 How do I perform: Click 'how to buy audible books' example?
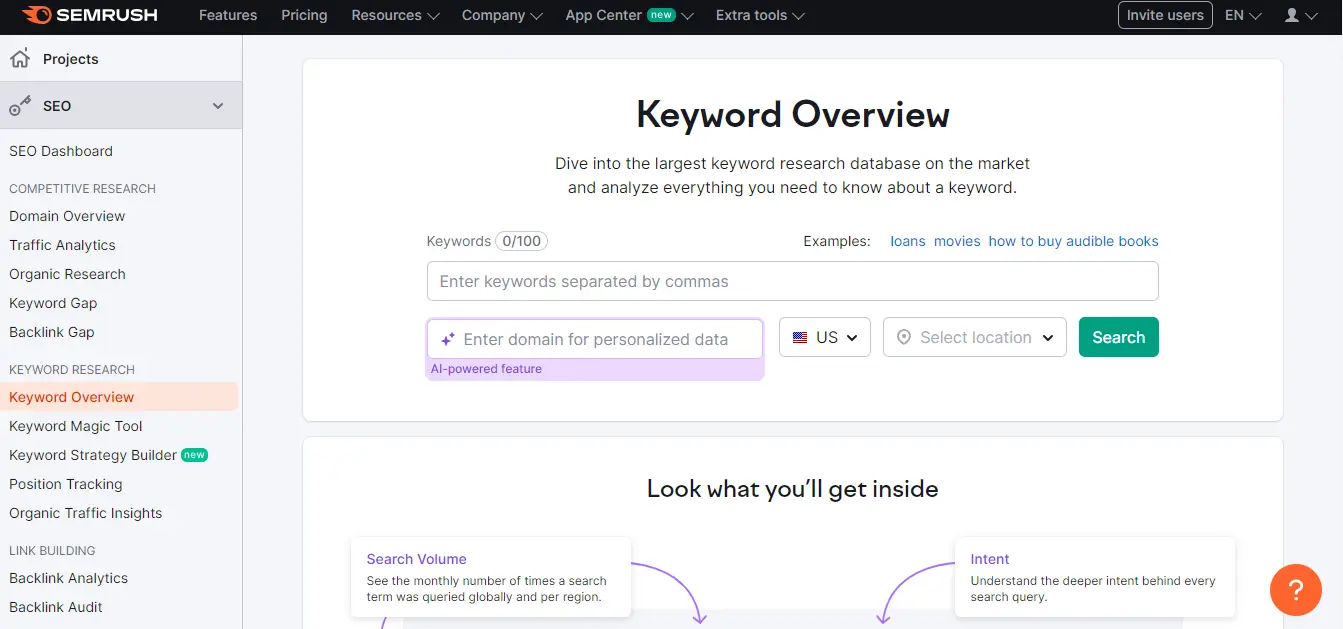pos(1073,241)
